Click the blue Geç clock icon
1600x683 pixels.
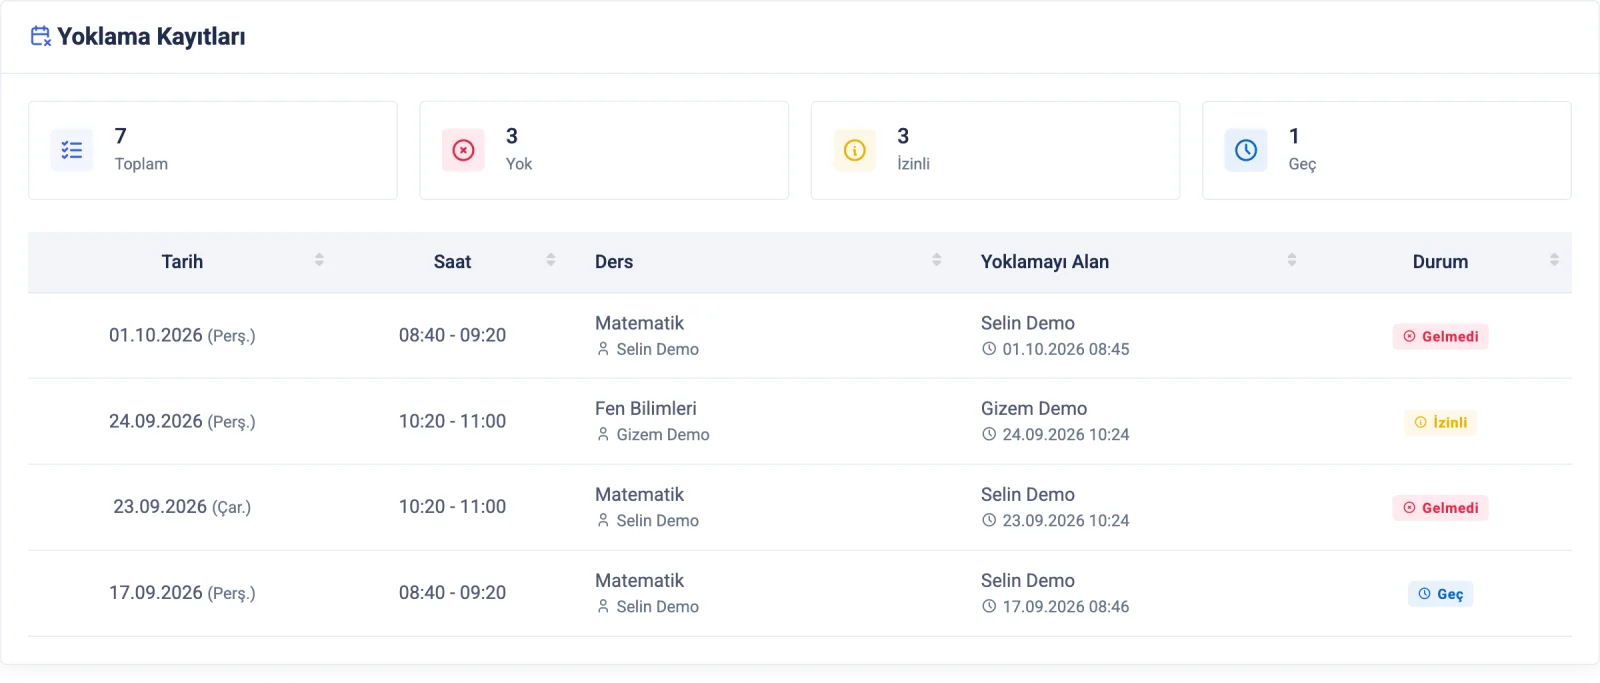(x=1246, y=150)
